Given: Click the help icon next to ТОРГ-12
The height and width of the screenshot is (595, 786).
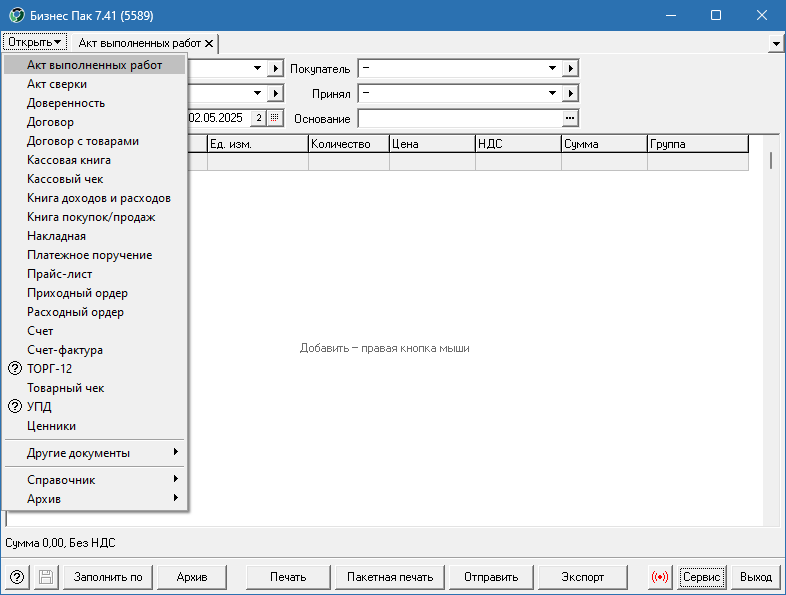Looking at the screenshot, I should coord(15,368).
